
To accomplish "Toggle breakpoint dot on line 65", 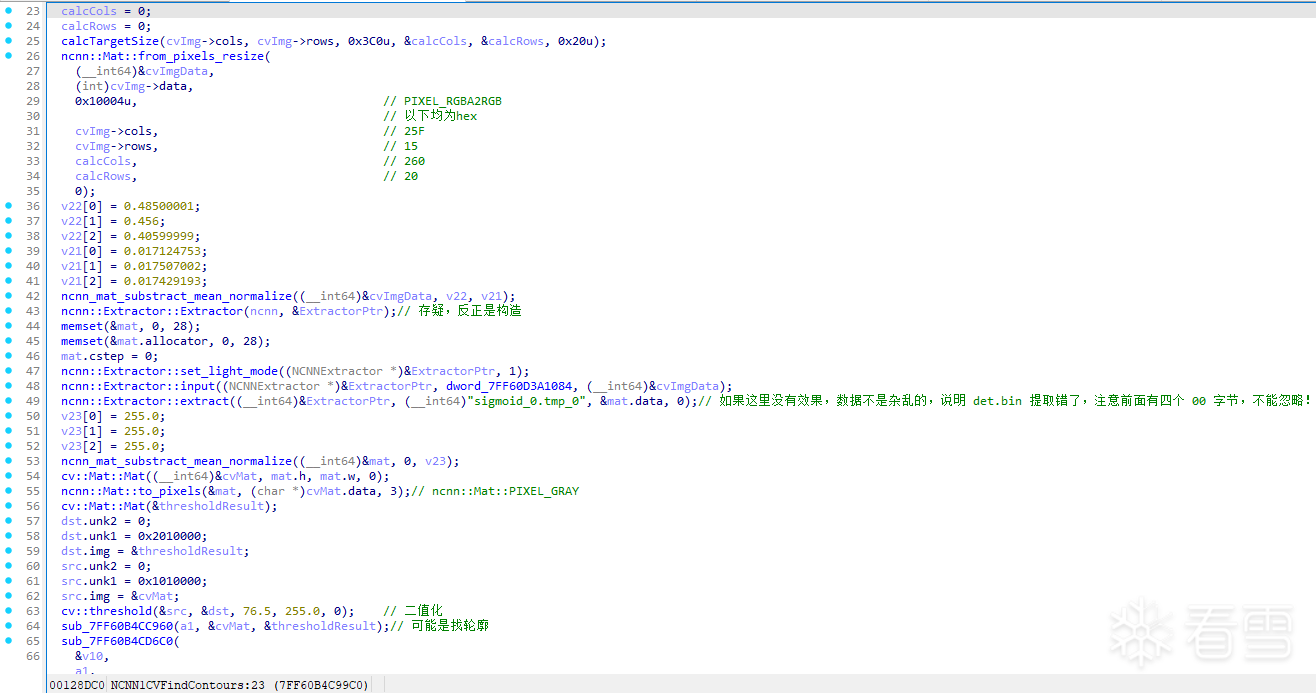I will pos(9,641).
